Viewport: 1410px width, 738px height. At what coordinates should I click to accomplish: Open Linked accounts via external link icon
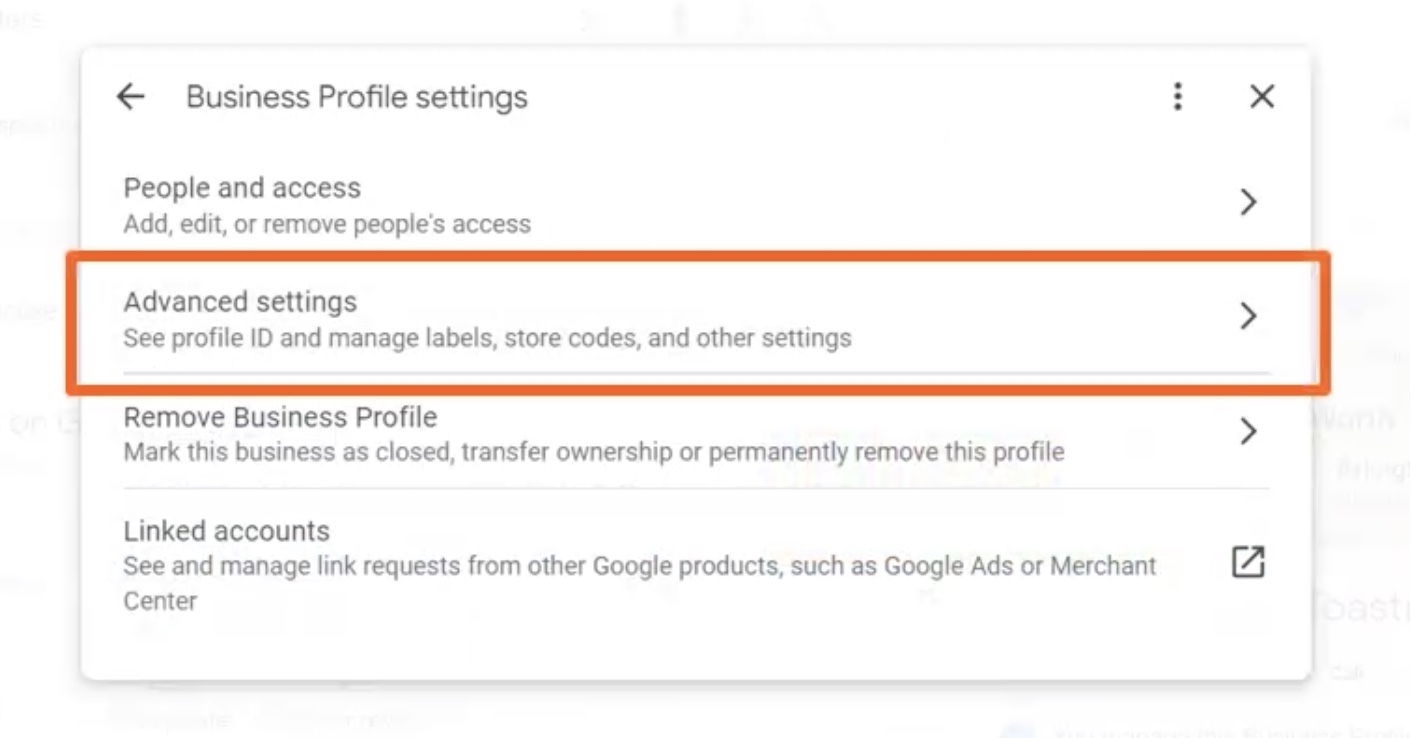(x=1248, y=562)
